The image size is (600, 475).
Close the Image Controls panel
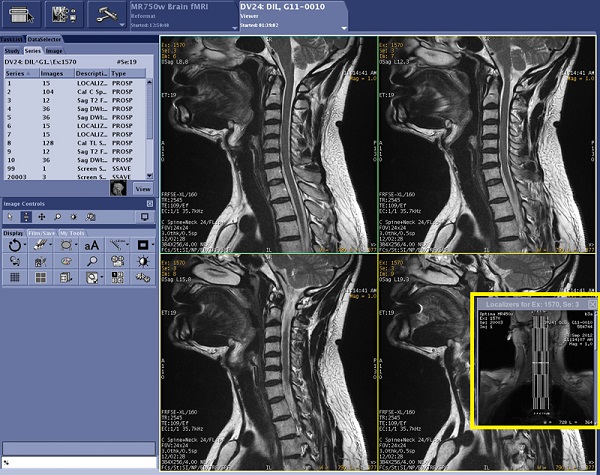pyautogui.click(x=151, y=205)
